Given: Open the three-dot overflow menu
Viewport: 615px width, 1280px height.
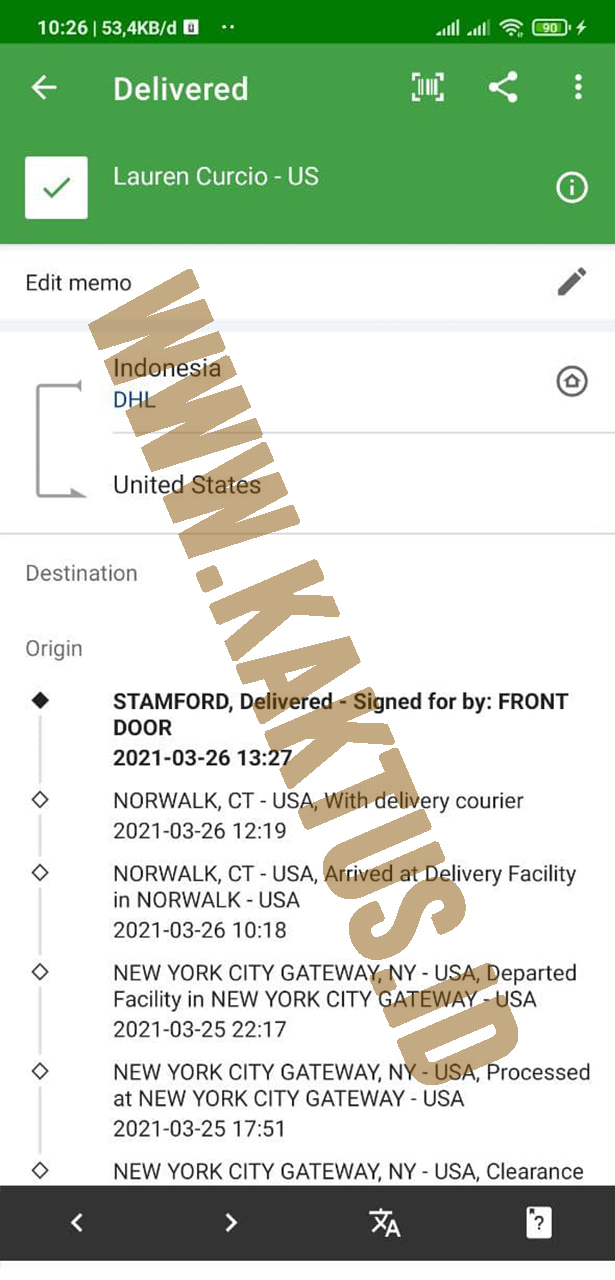Looking at the screenshot, I should pos(578,88).
